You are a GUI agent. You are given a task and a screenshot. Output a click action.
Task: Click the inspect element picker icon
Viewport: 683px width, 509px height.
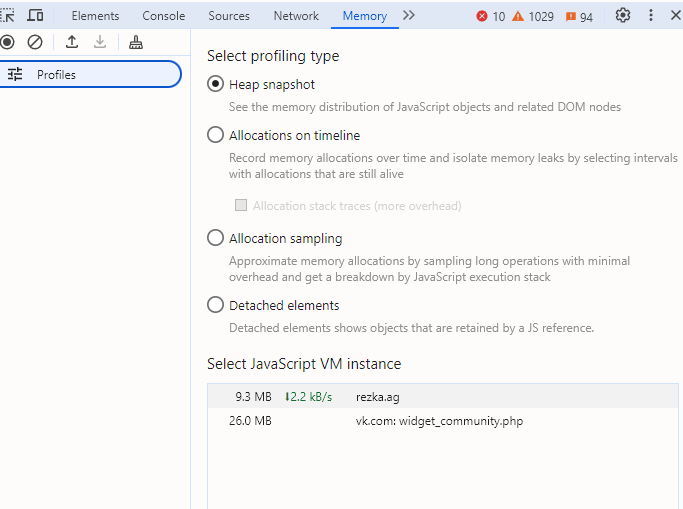(x=7, y=16)
